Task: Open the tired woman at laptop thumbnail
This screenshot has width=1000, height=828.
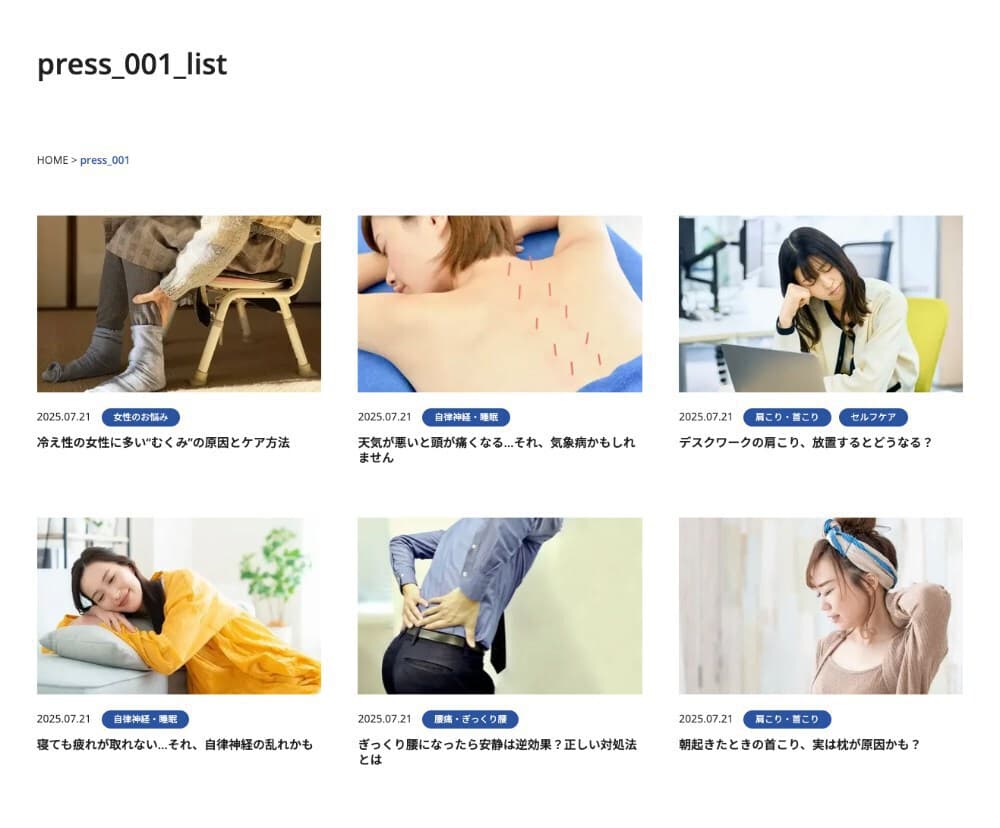Action: click(x=821, y=304)
